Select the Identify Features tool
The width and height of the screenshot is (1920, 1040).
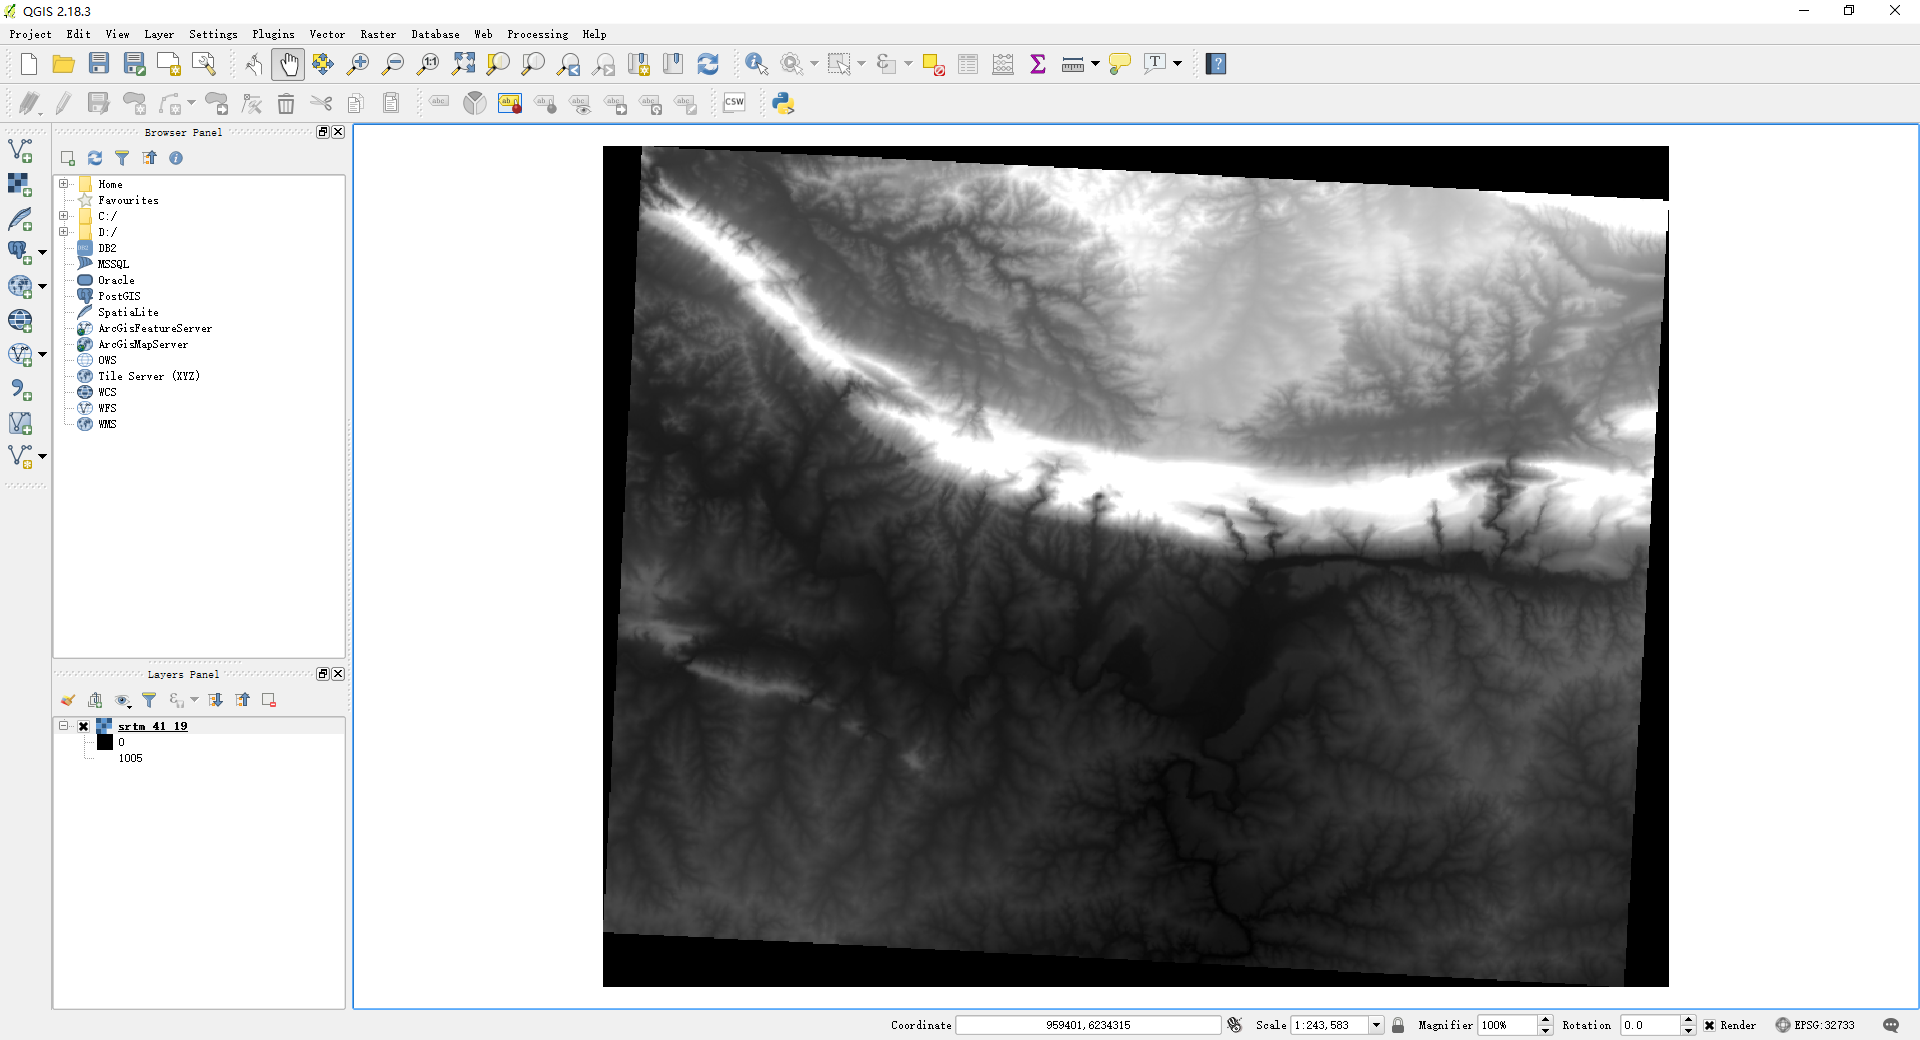click(x=757, y=64)
